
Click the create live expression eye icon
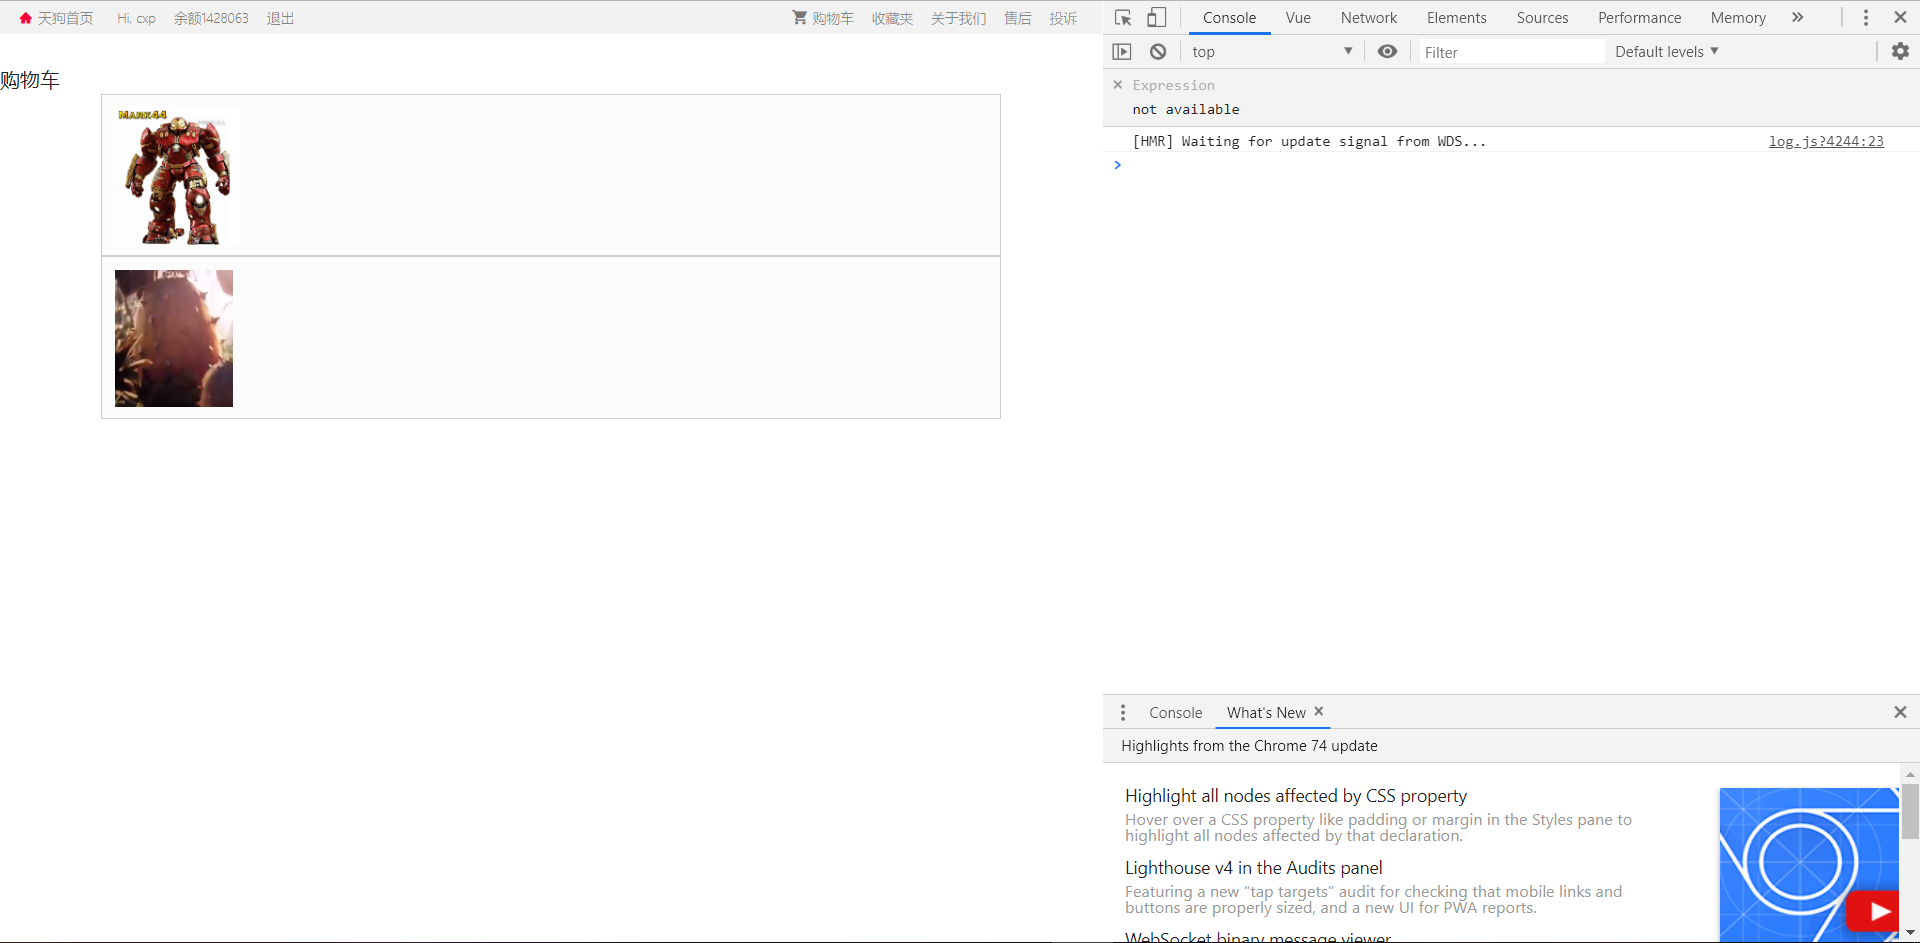(x=1387, y=52)
